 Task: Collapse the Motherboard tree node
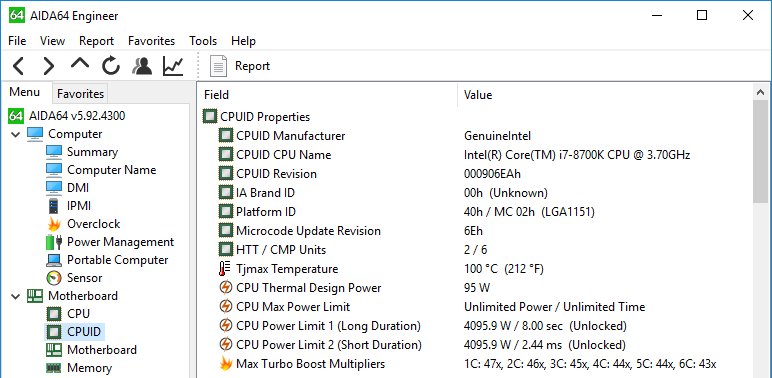tap(16, 296)
